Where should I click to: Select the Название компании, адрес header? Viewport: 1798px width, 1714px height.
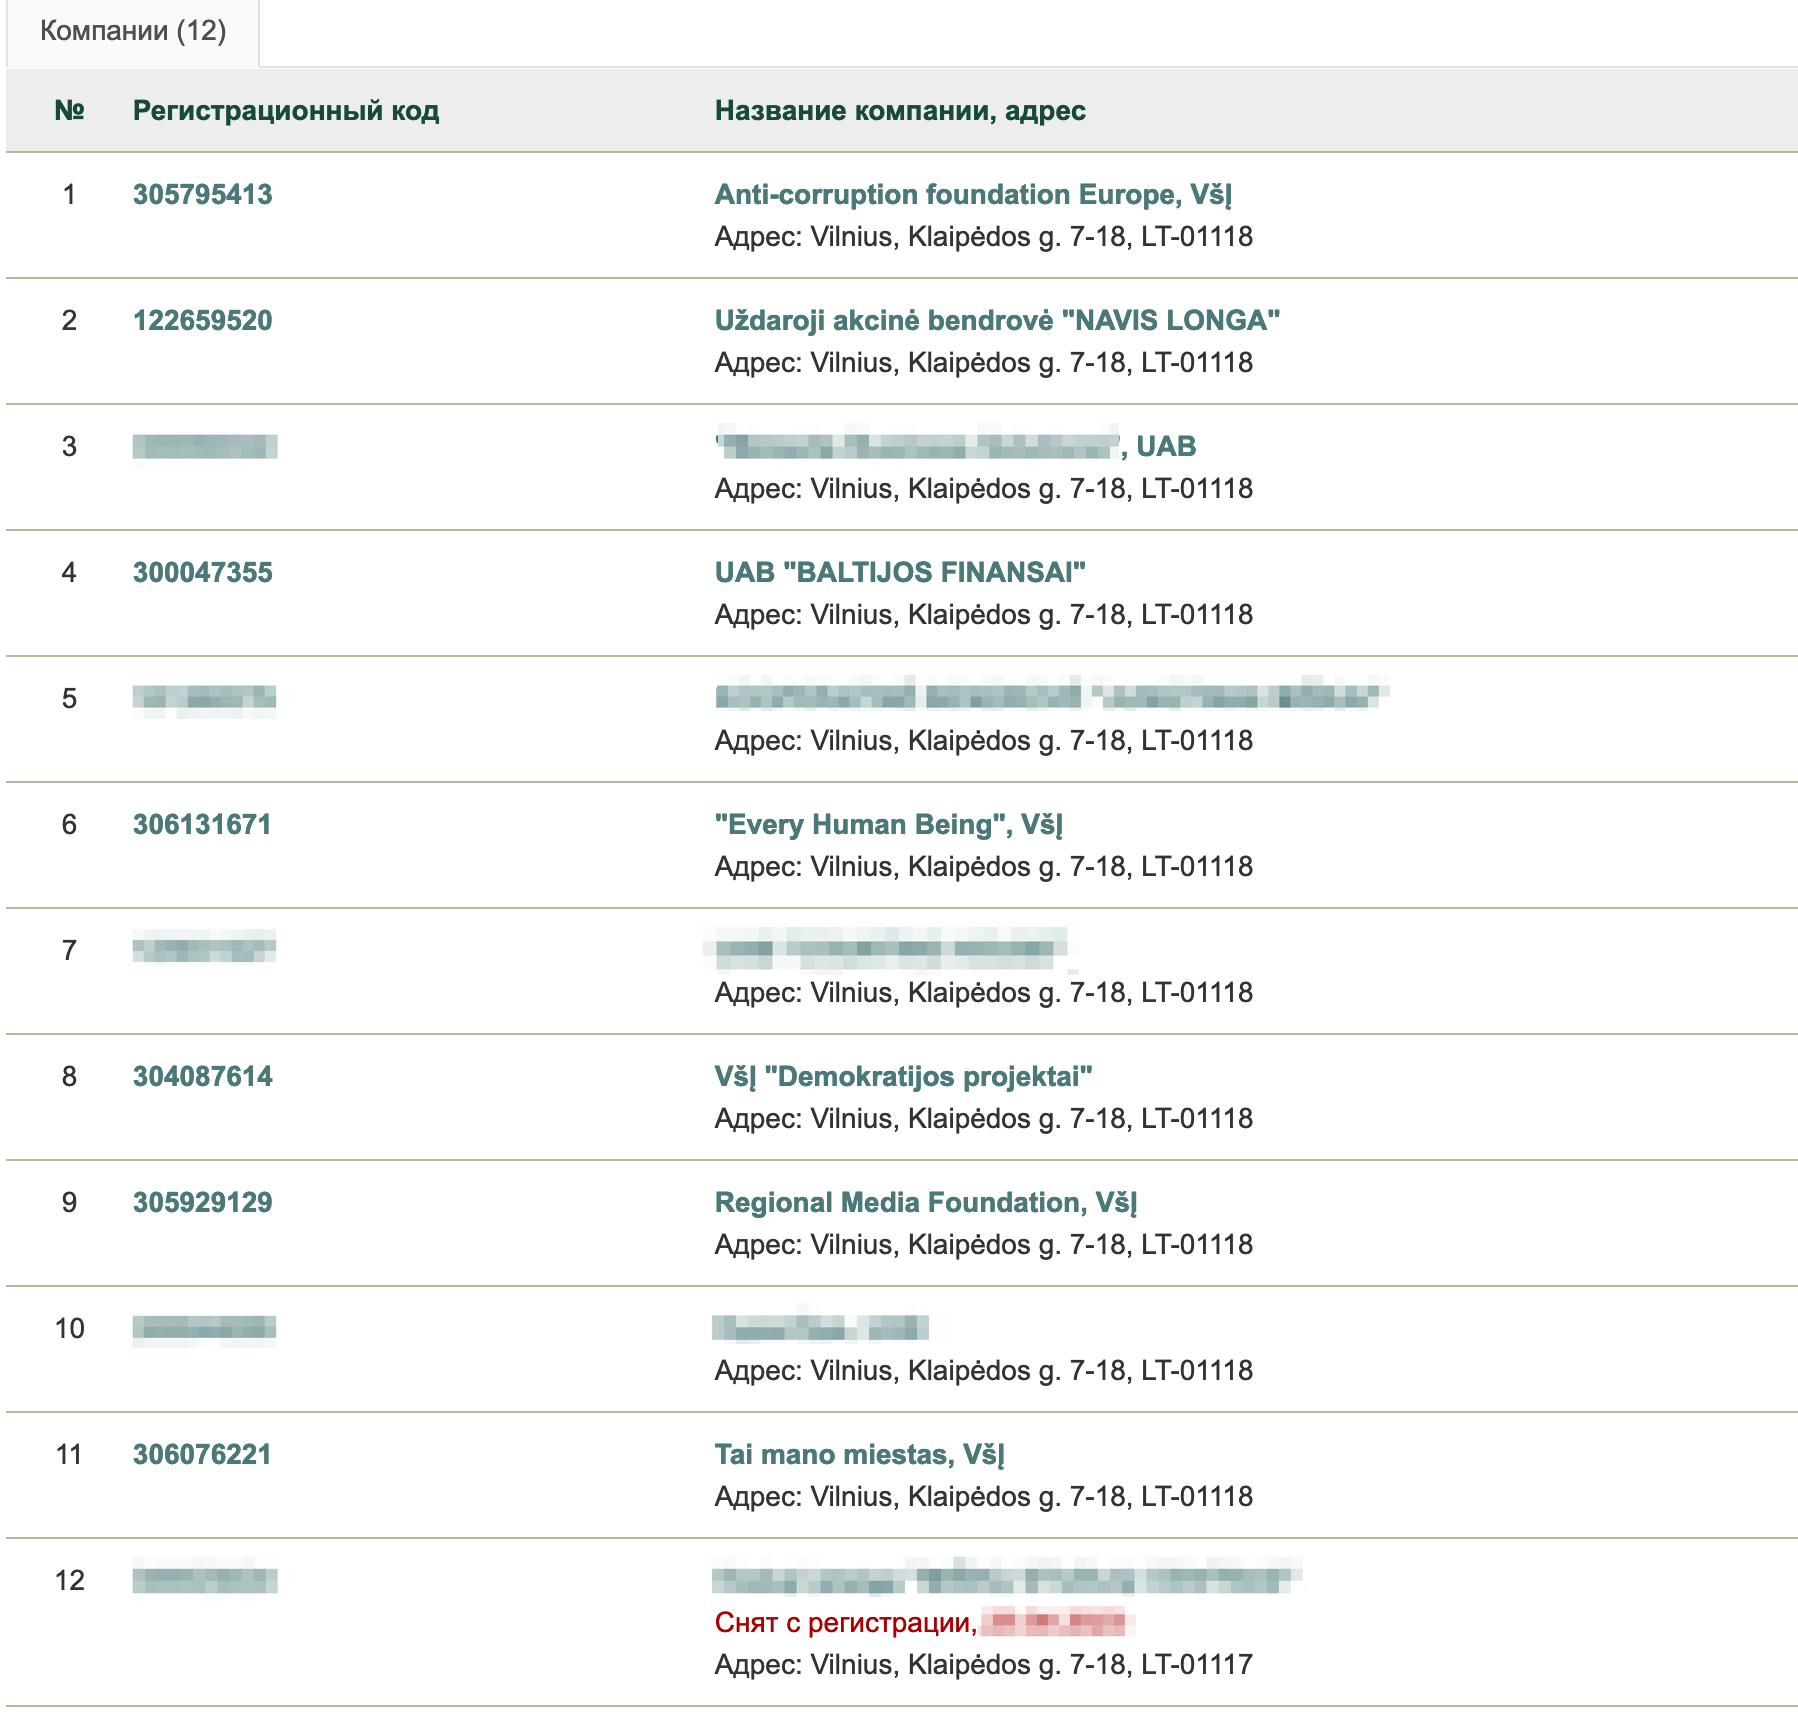900,110
